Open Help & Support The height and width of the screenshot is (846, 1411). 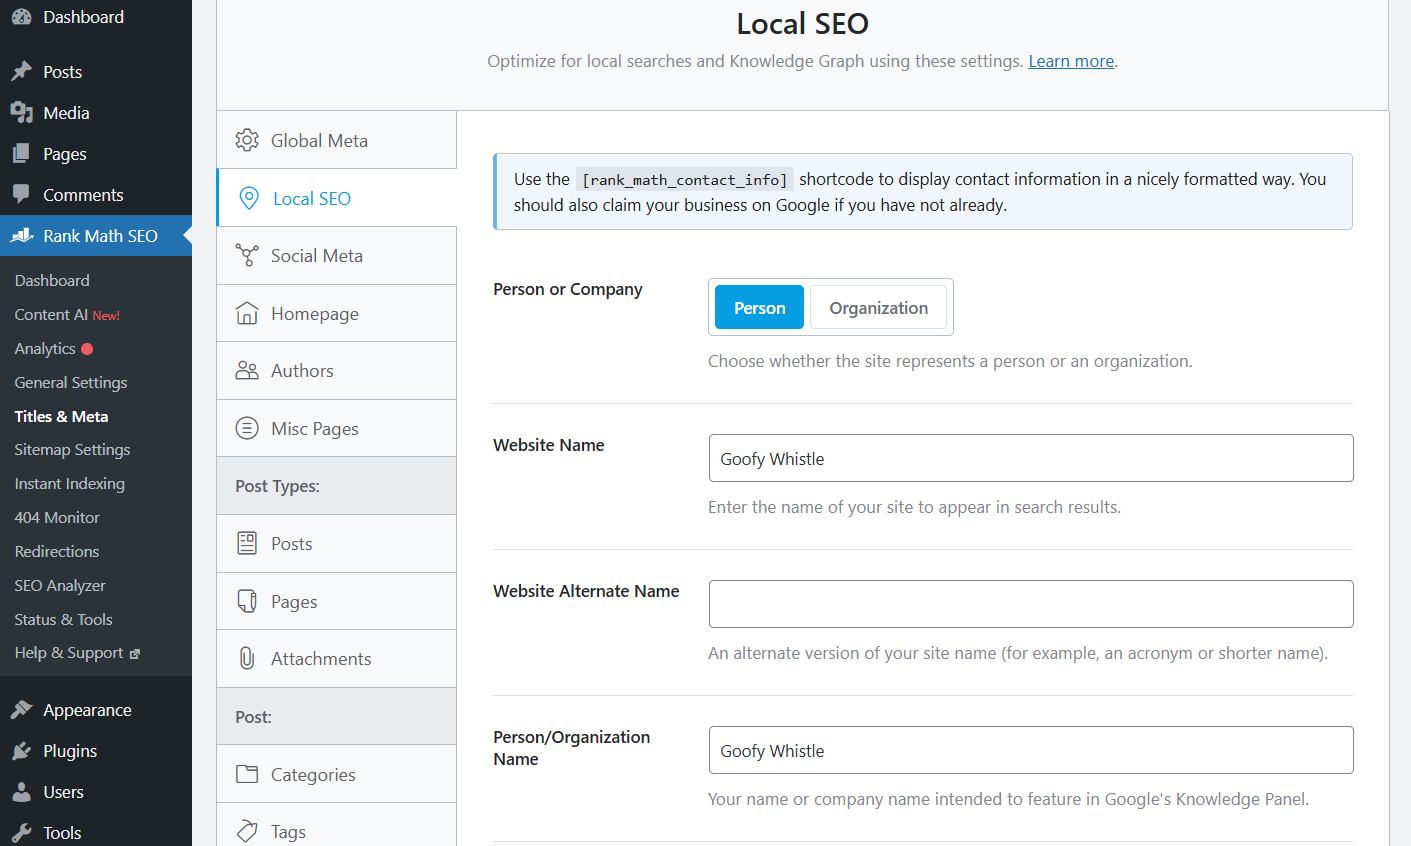(69, 652)
